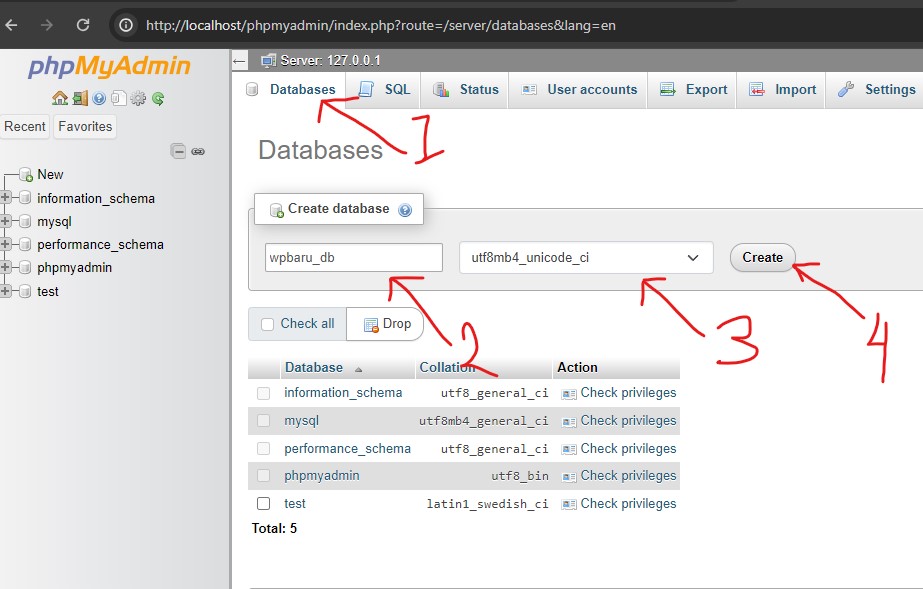This screenshot has width=923, height=589.
Task: Click the utf8_bin collation cell
Action: point(520,476)
